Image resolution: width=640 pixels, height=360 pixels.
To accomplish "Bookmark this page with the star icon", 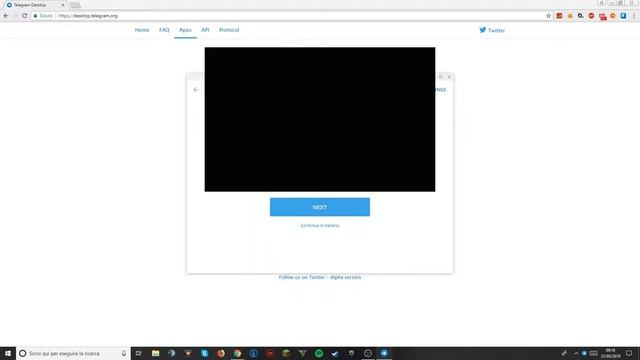I will click(548, 16).
